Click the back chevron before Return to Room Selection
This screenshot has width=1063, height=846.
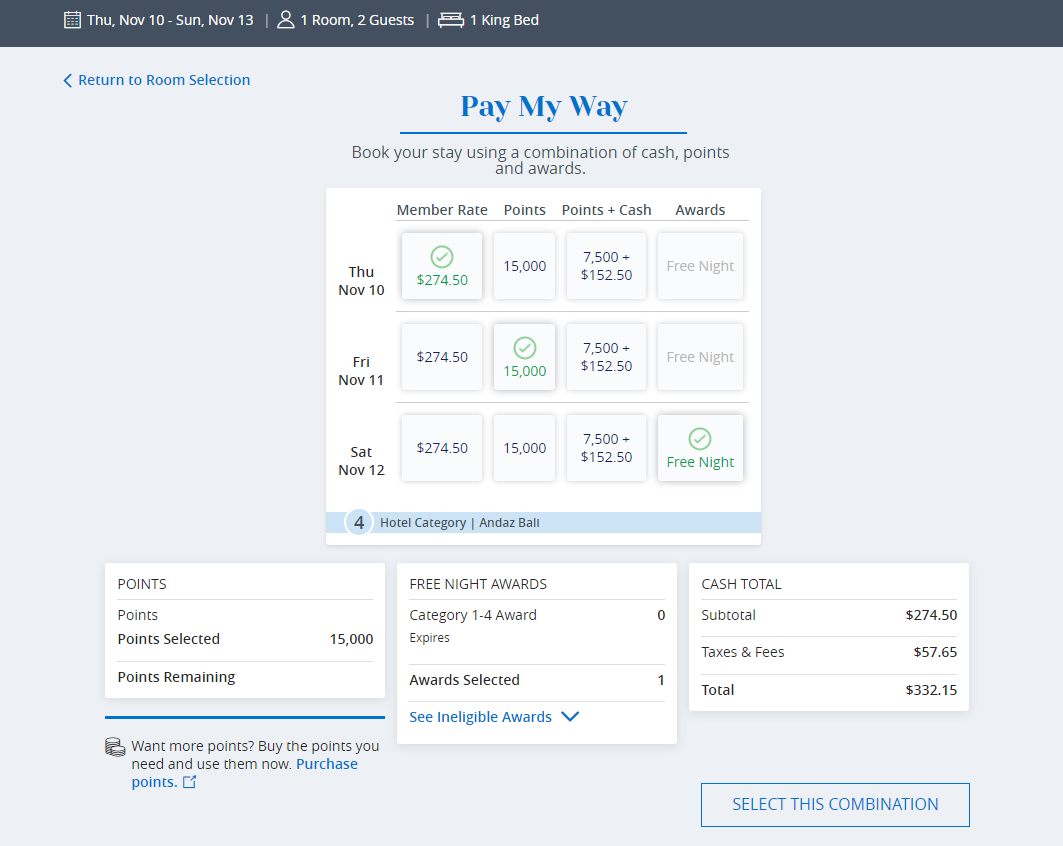67,81
